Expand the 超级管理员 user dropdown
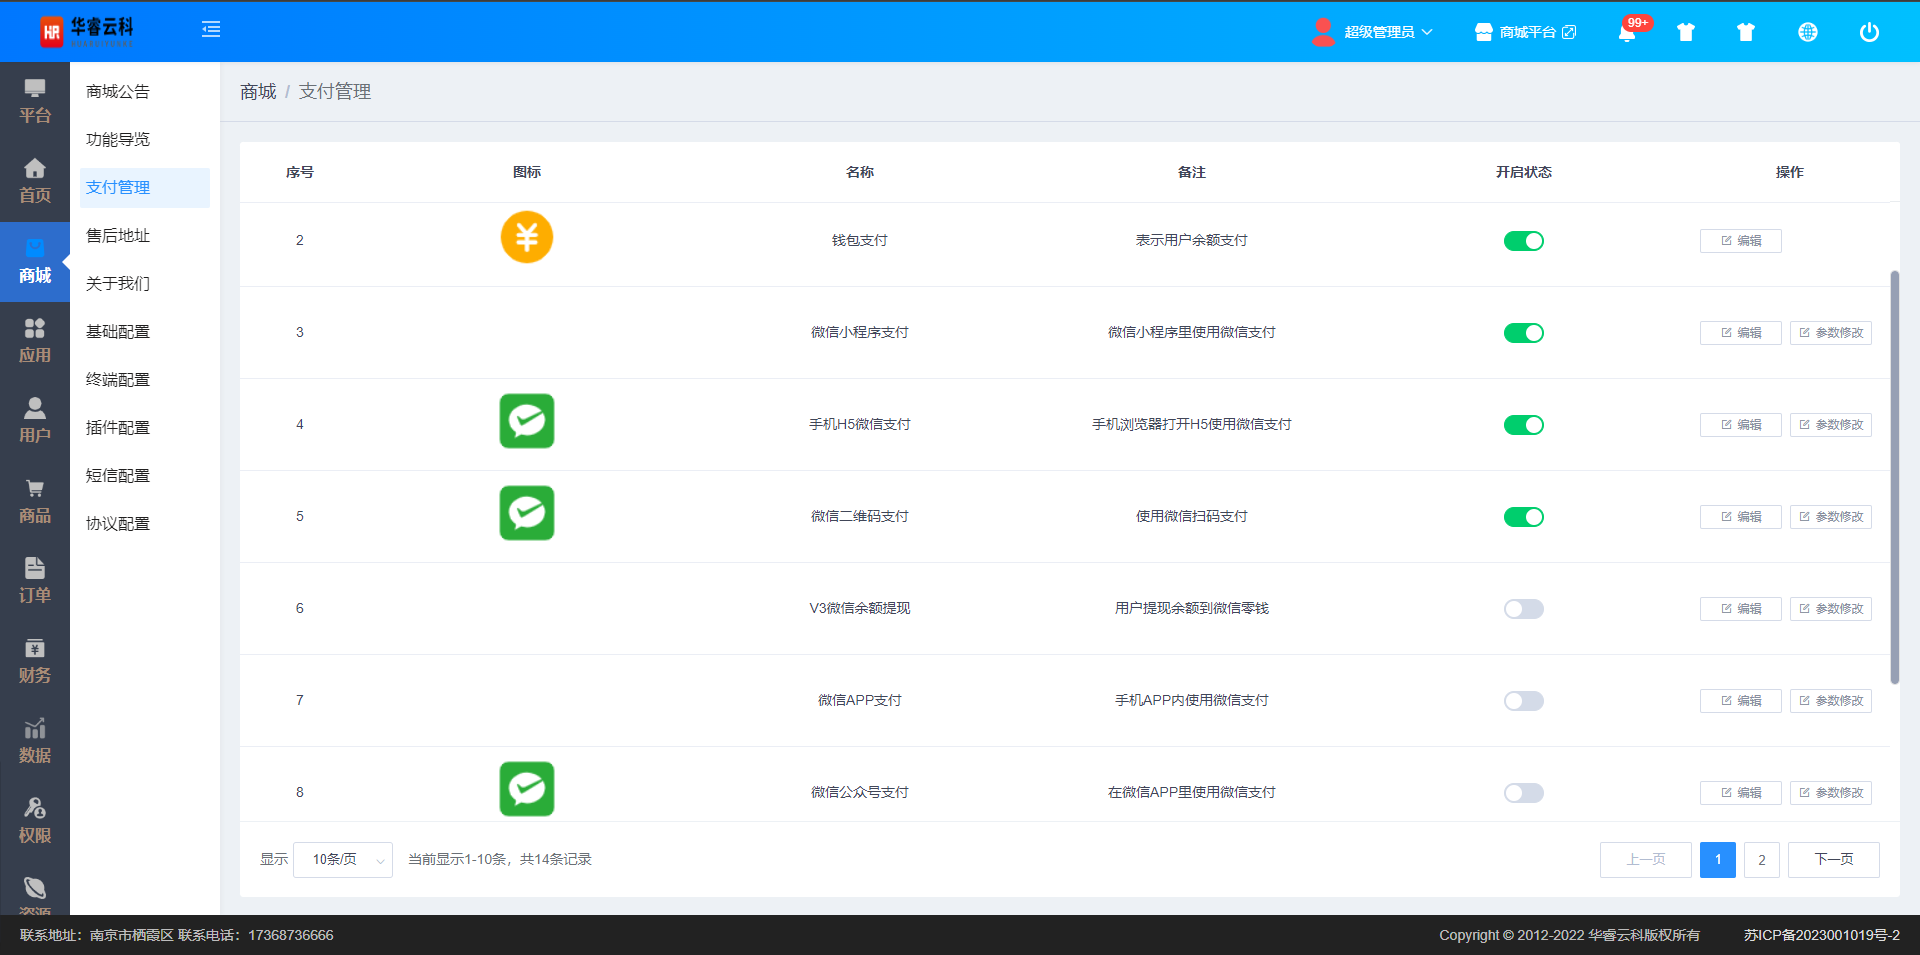 coord(1387,32)
